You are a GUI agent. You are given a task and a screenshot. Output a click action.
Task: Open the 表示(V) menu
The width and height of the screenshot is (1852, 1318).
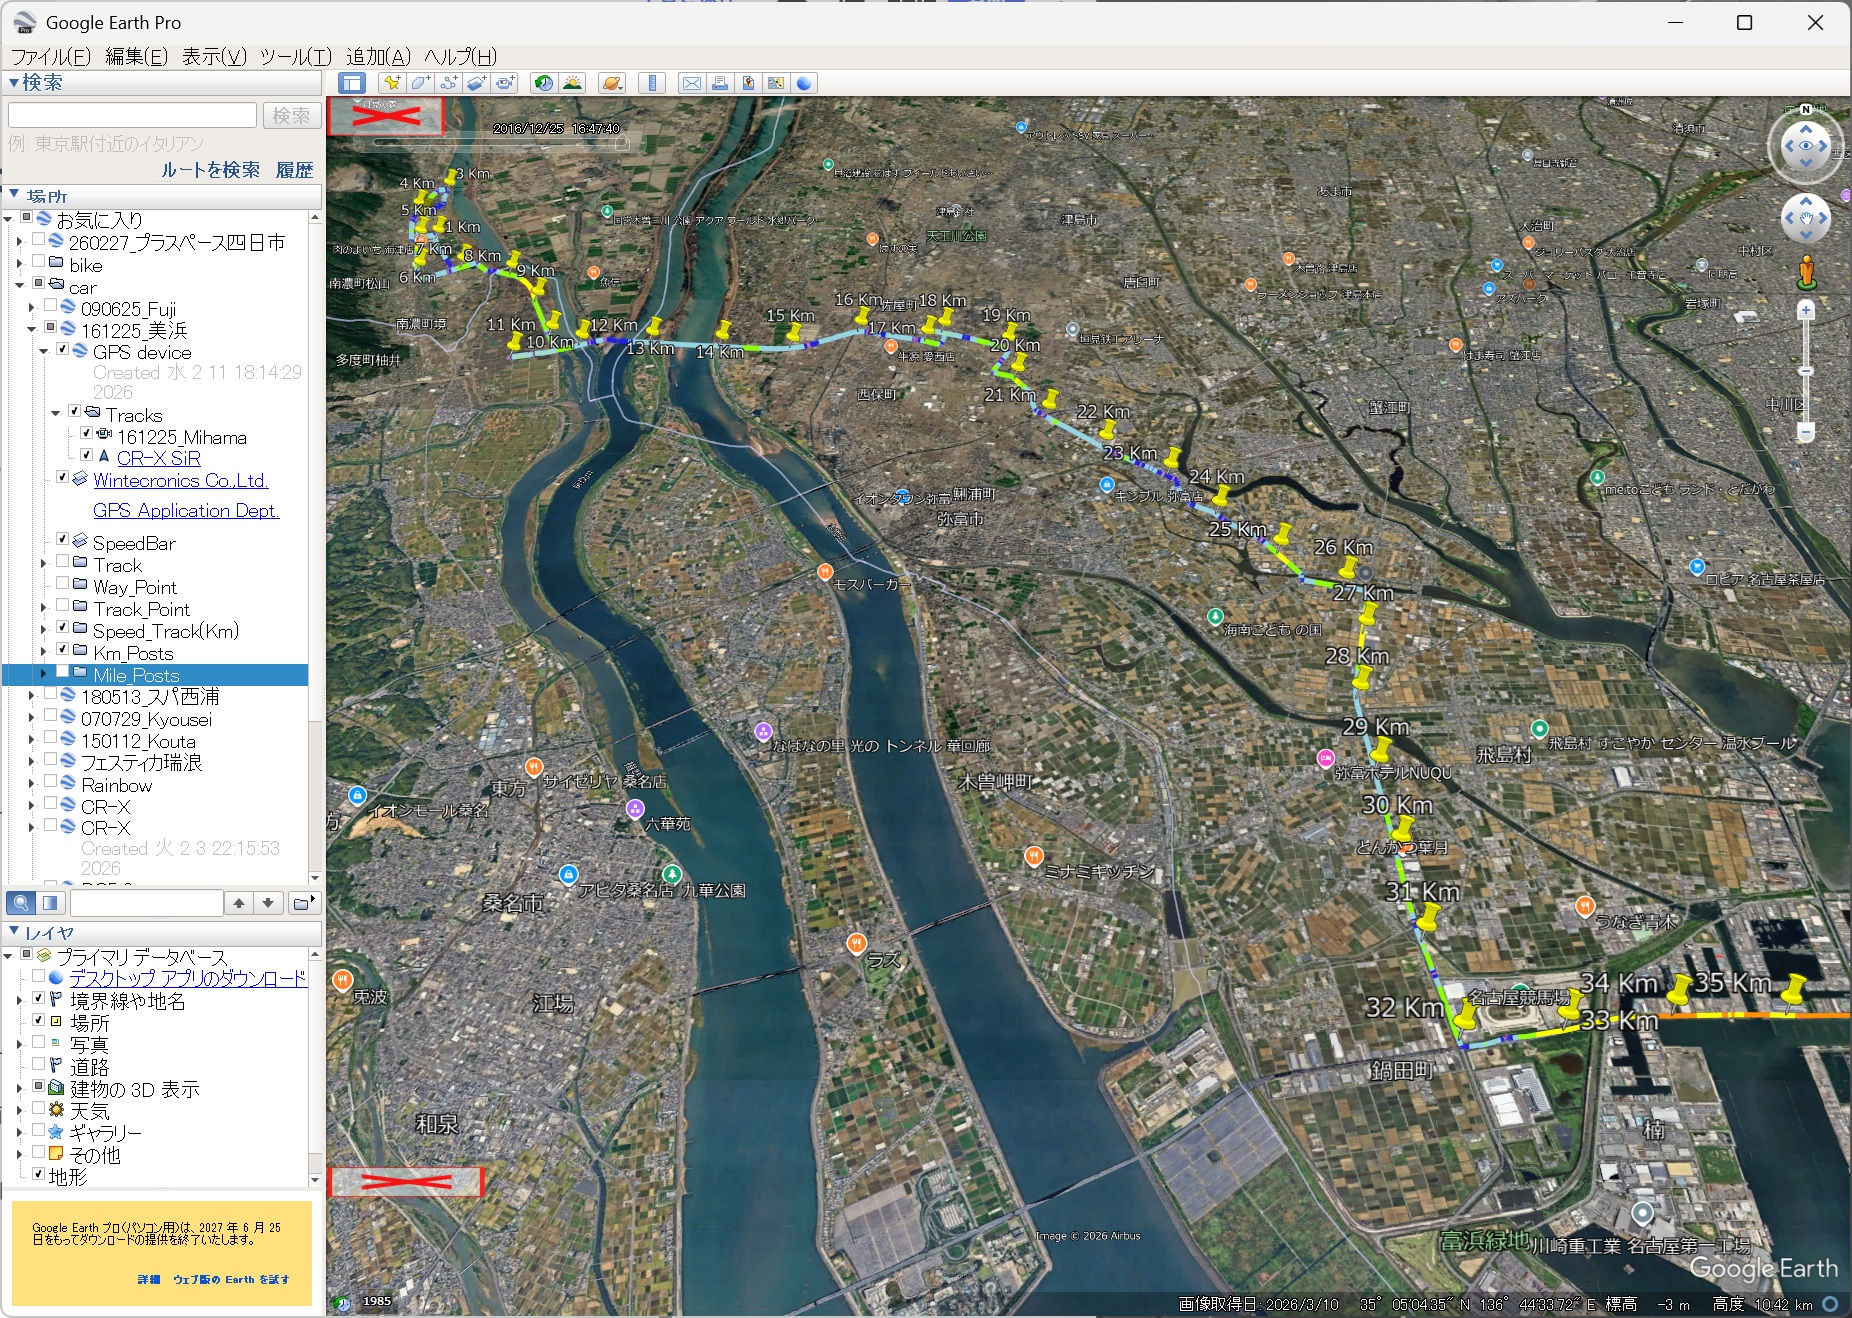pyautogui.click(x=214, y=57)
